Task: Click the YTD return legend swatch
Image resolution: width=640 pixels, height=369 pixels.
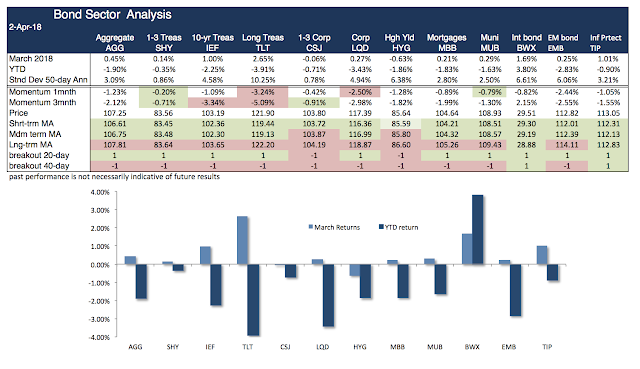Action: (x=381, y=227)
